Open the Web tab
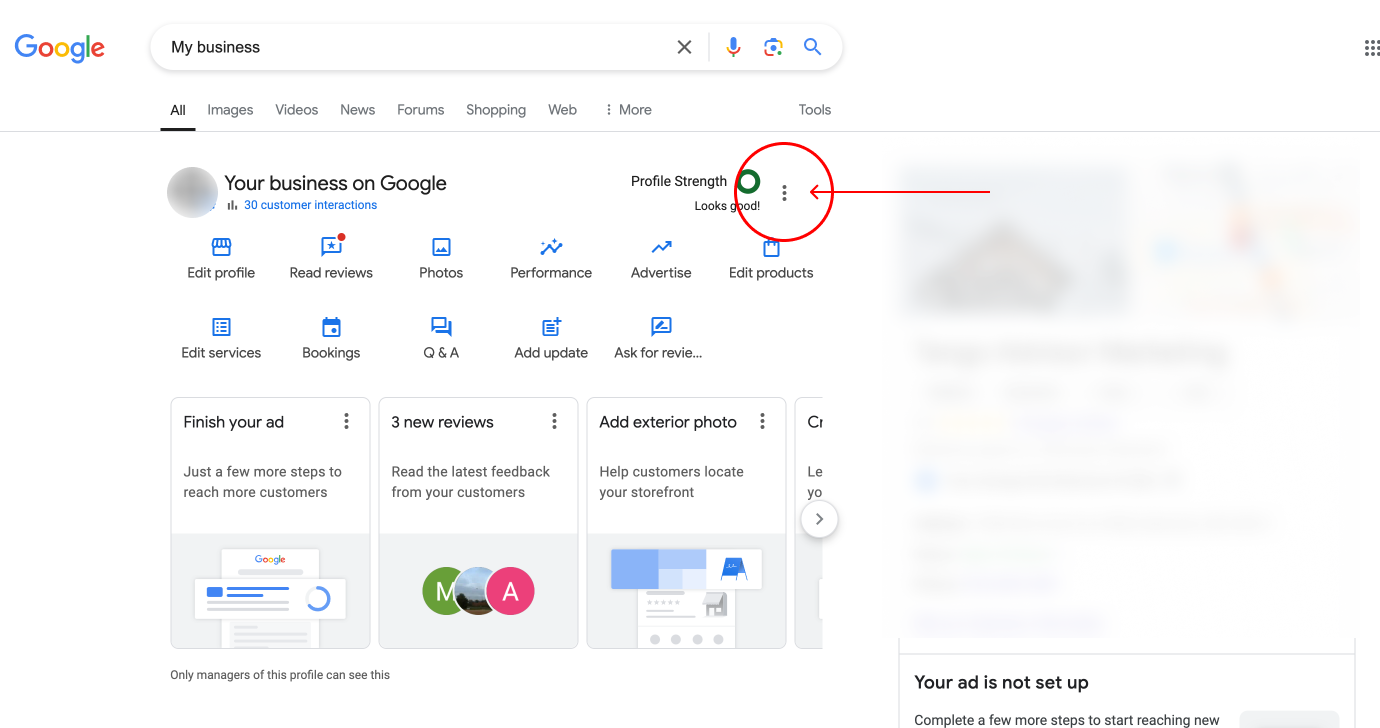Image resolution: width=1380 pixels, height=728 pixels. 563,110
